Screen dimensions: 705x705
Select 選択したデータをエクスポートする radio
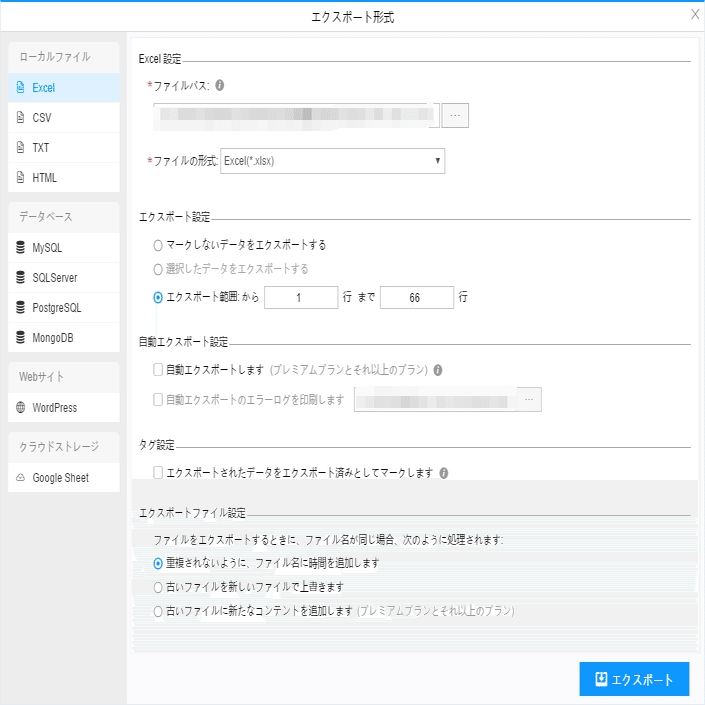tap(158, 269)
